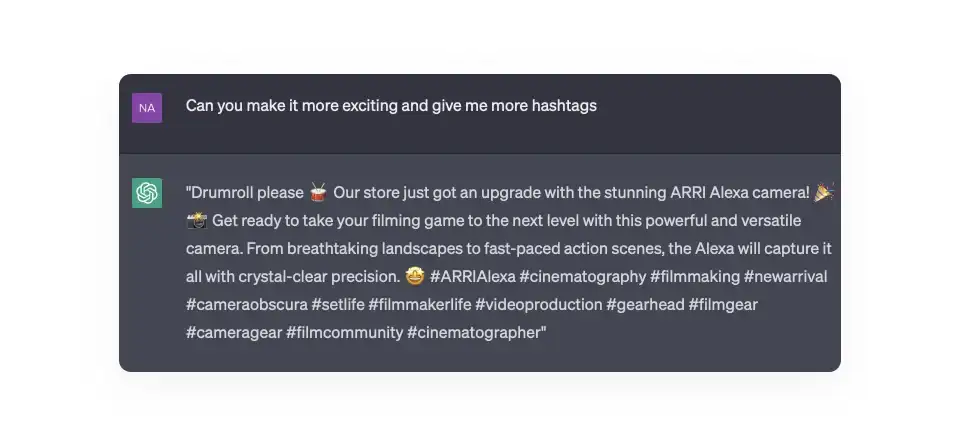Image resolution: width=960 pixels, height=446 pixels.
Task: Click the ChatGPT logo icon beside the response
Action: tap(147, 193)
